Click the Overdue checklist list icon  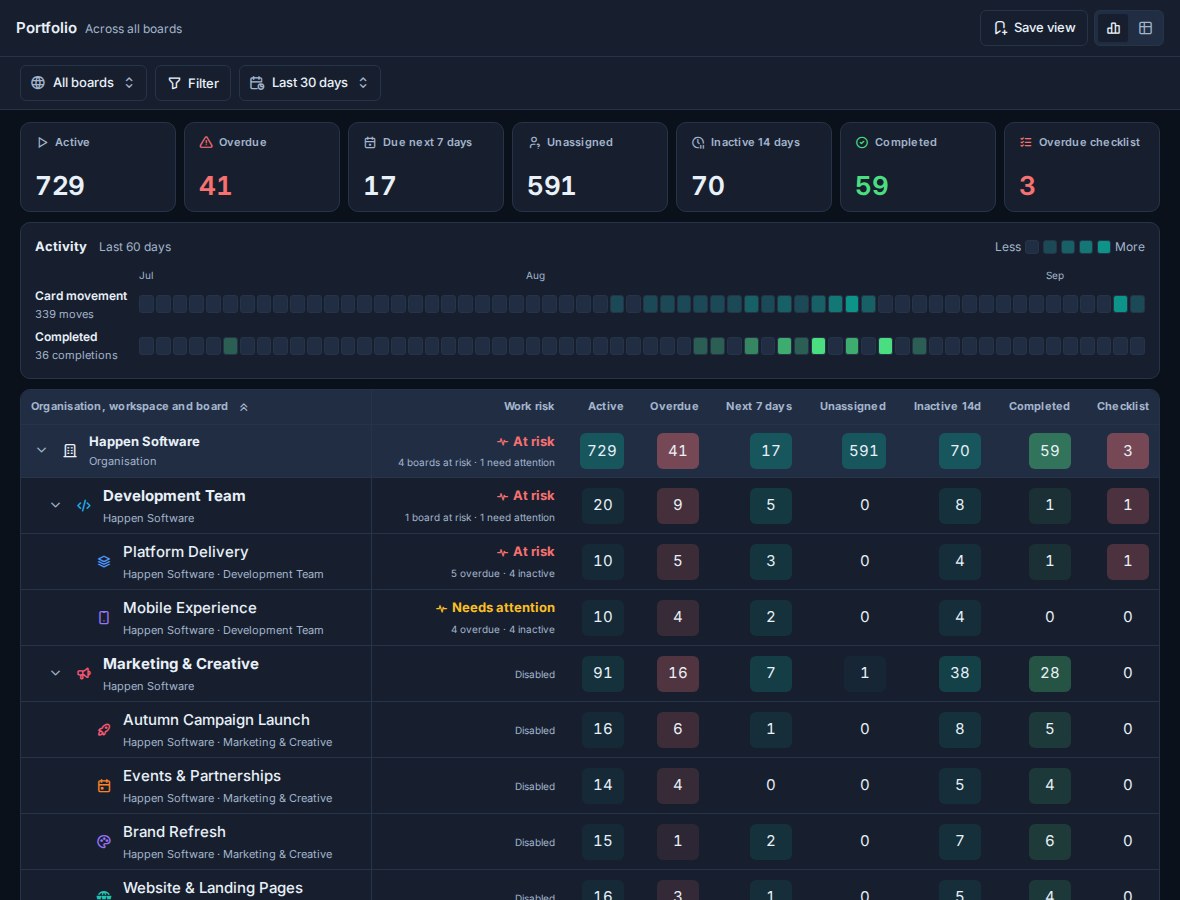[1026, 142]
